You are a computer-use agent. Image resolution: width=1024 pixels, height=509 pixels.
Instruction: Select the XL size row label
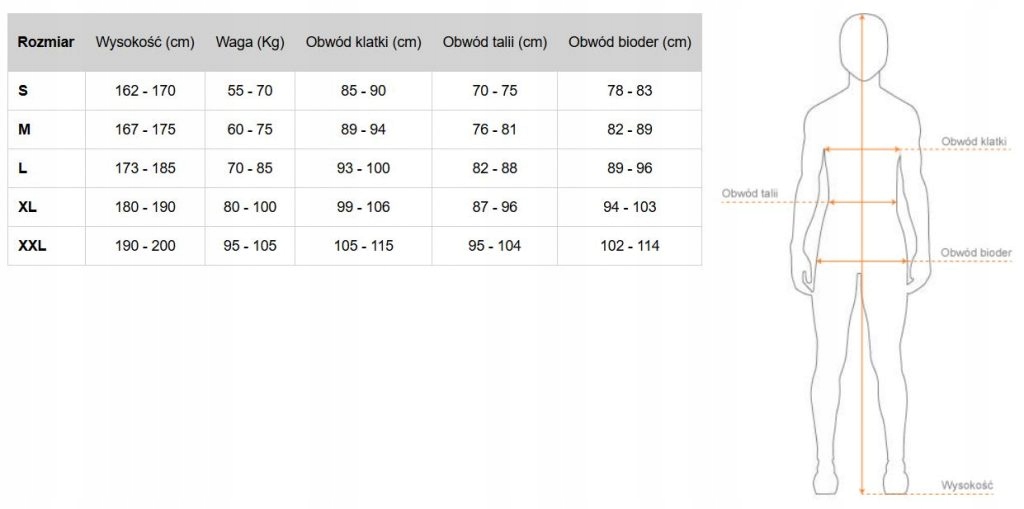tap(27, 207)
